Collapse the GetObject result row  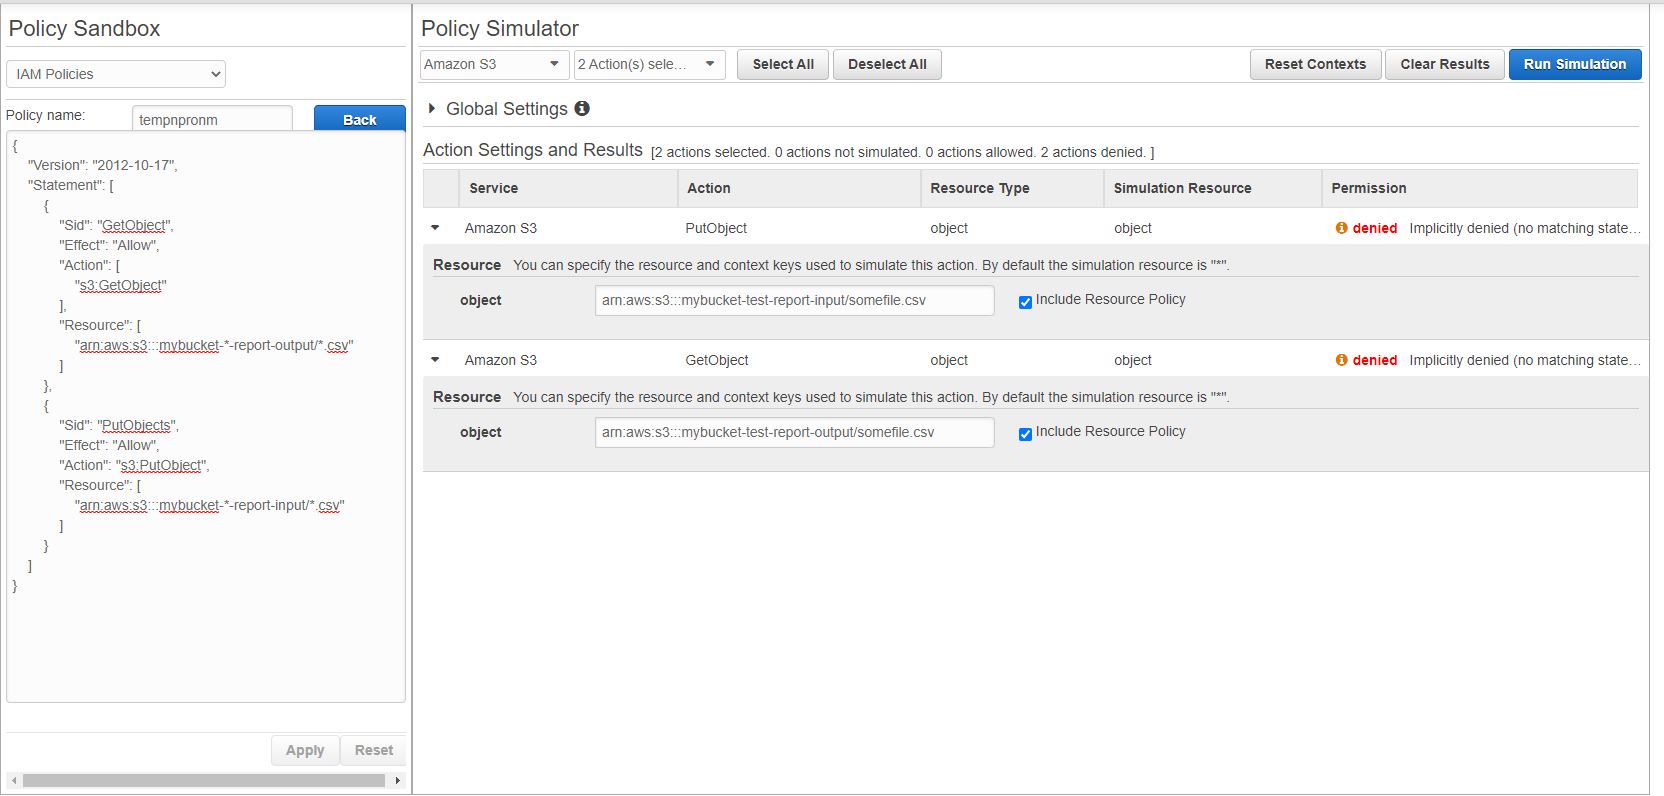[435, 360]
